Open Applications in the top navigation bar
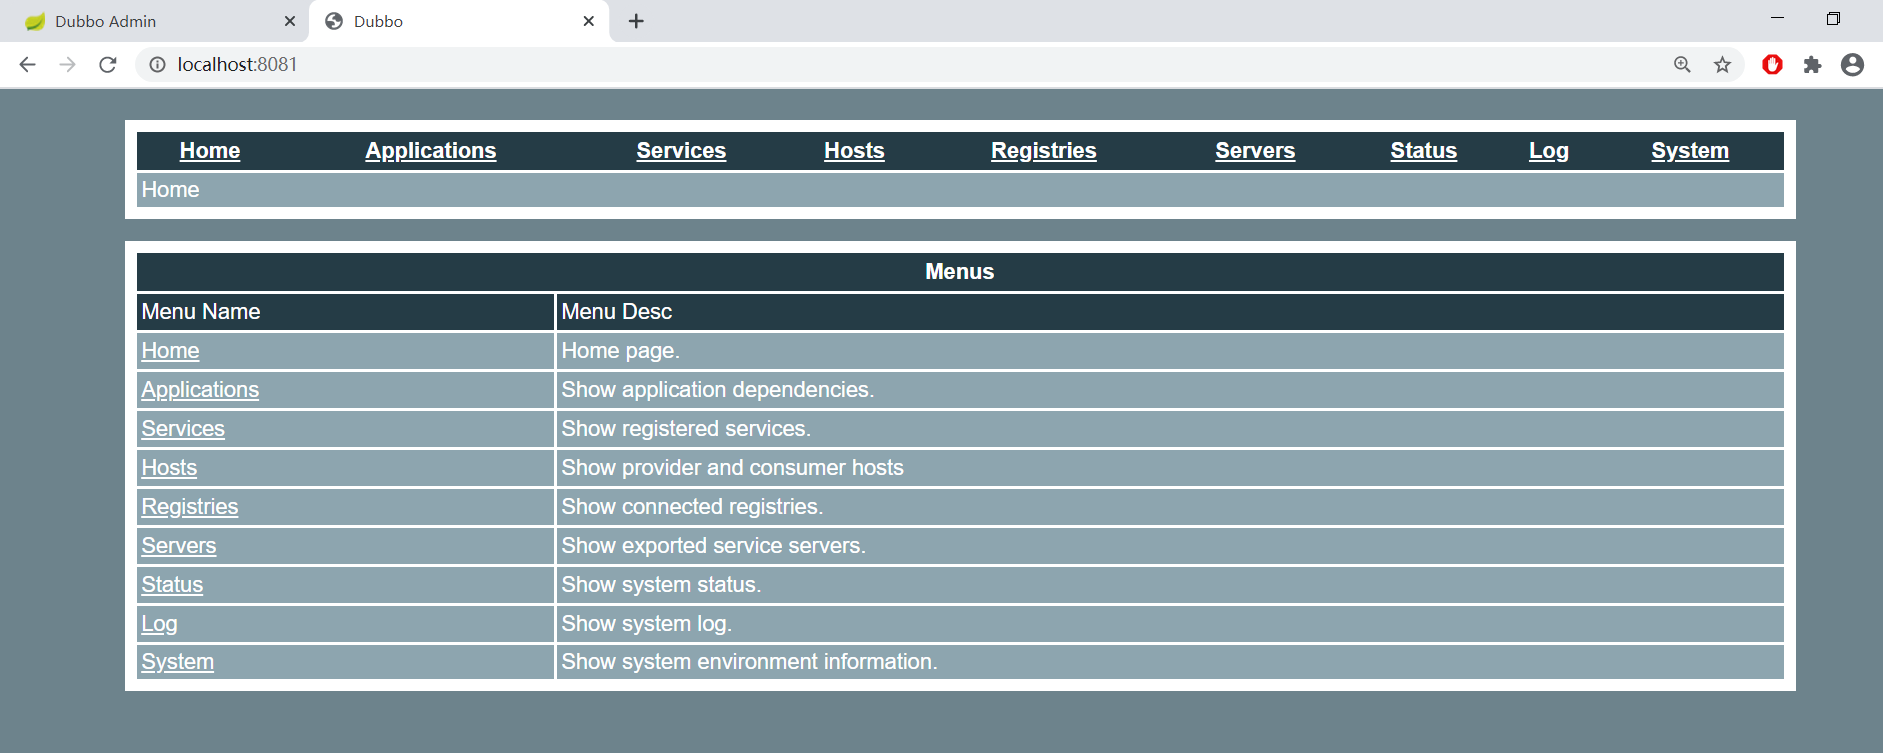This screenshot has width=1883, height=753. pyautogui.click(x=430, y=151)
